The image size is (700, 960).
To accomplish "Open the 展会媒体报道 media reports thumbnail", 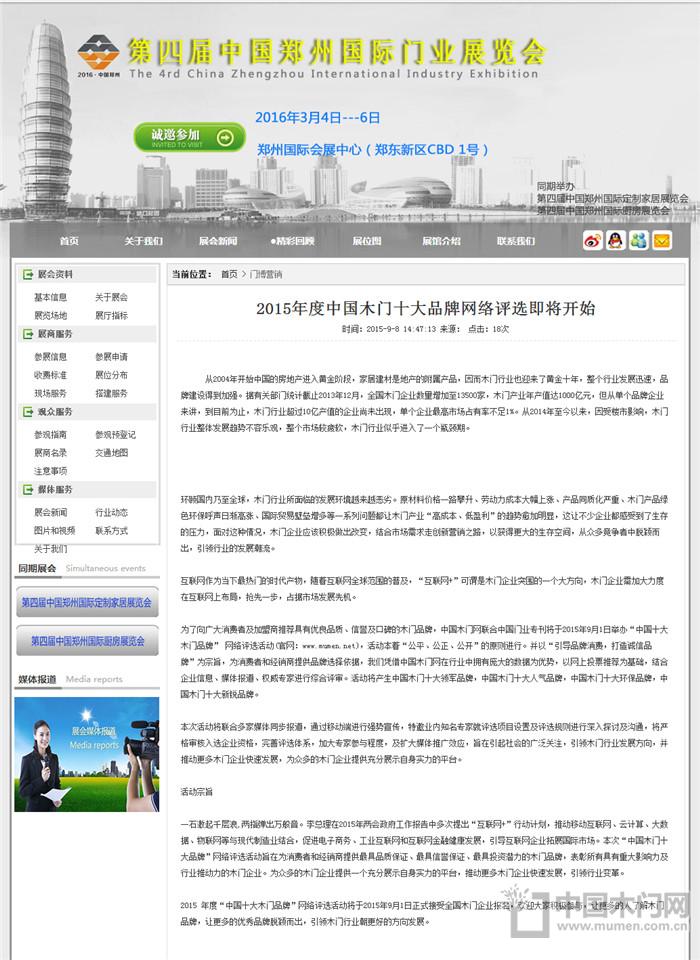I will tap(86, 754).
